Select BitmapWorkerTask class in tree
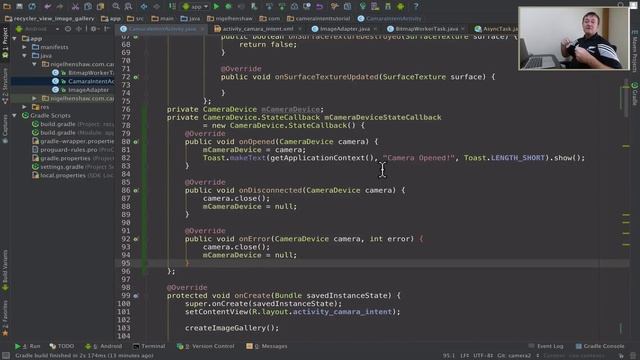 coord(82,73)
